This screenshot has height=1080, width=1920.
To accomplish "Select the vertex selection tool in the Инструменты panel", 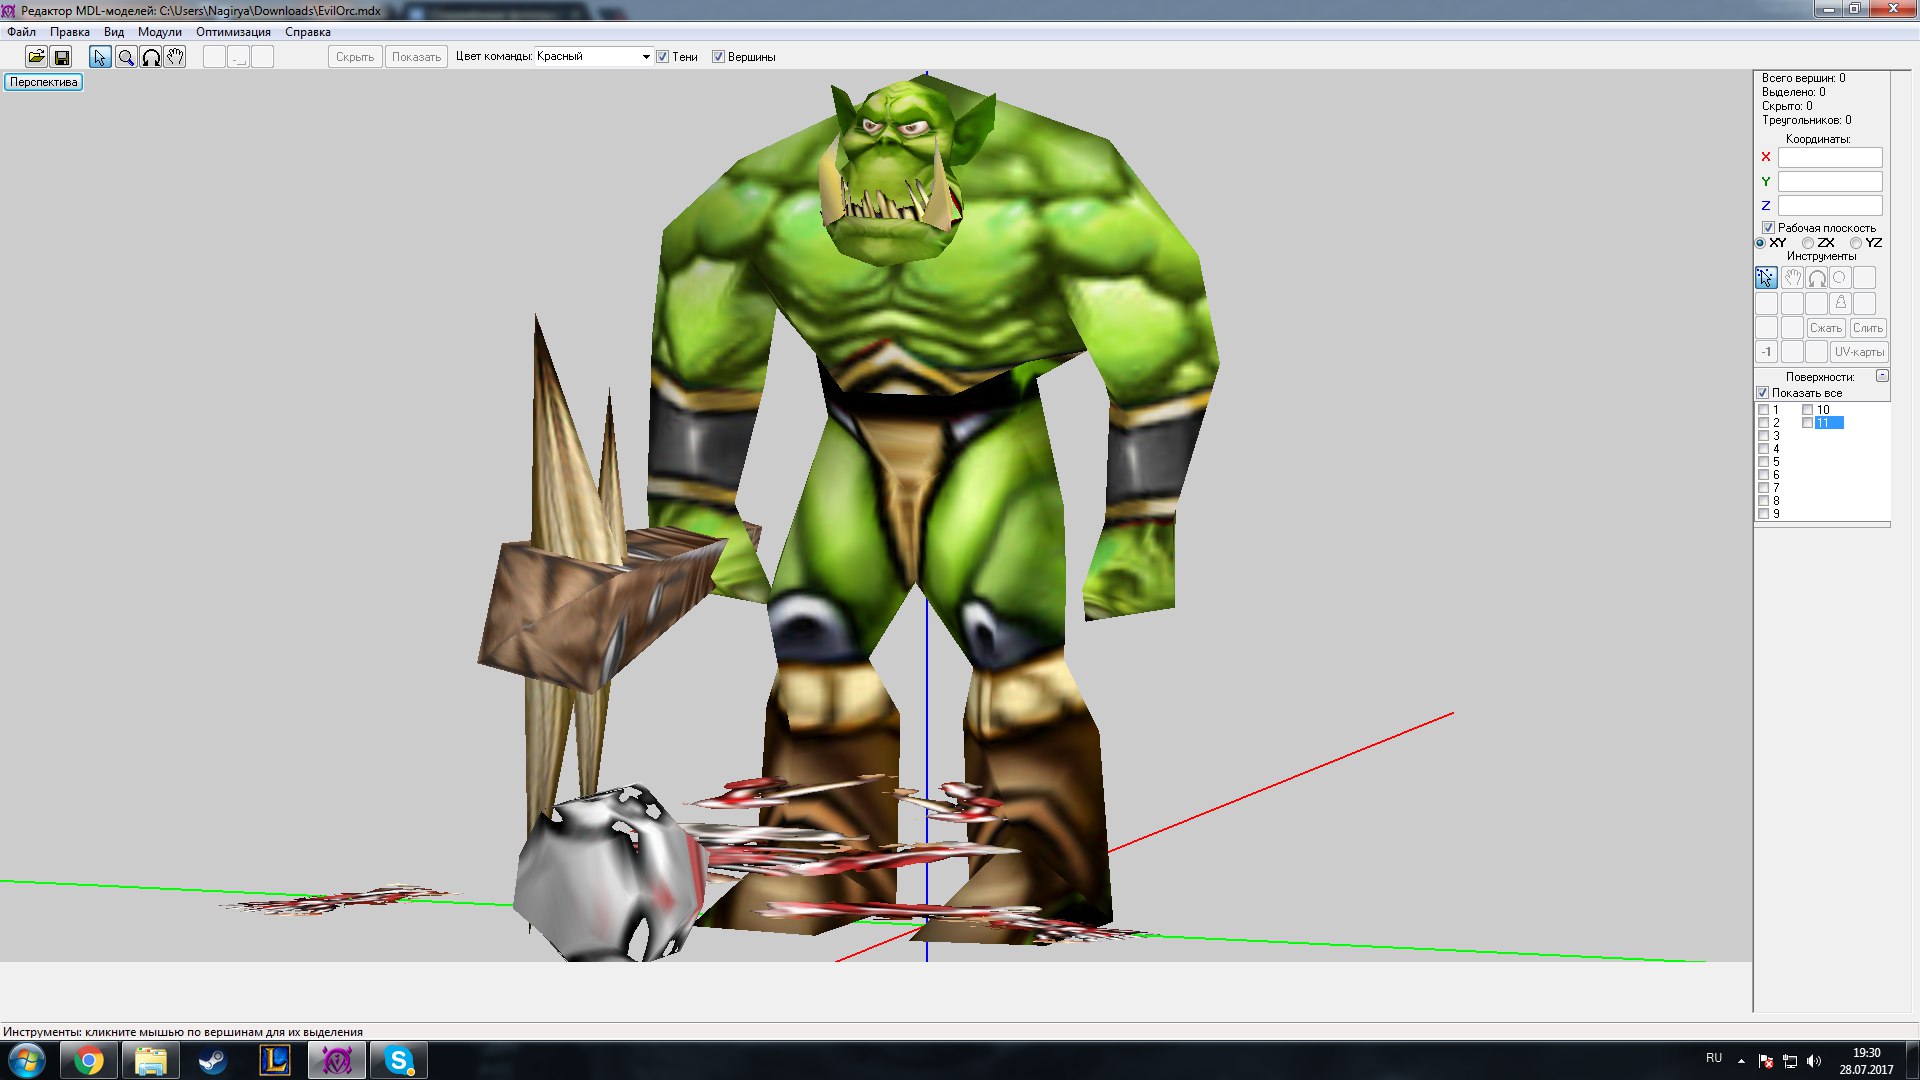I will tap(1767, 278).
